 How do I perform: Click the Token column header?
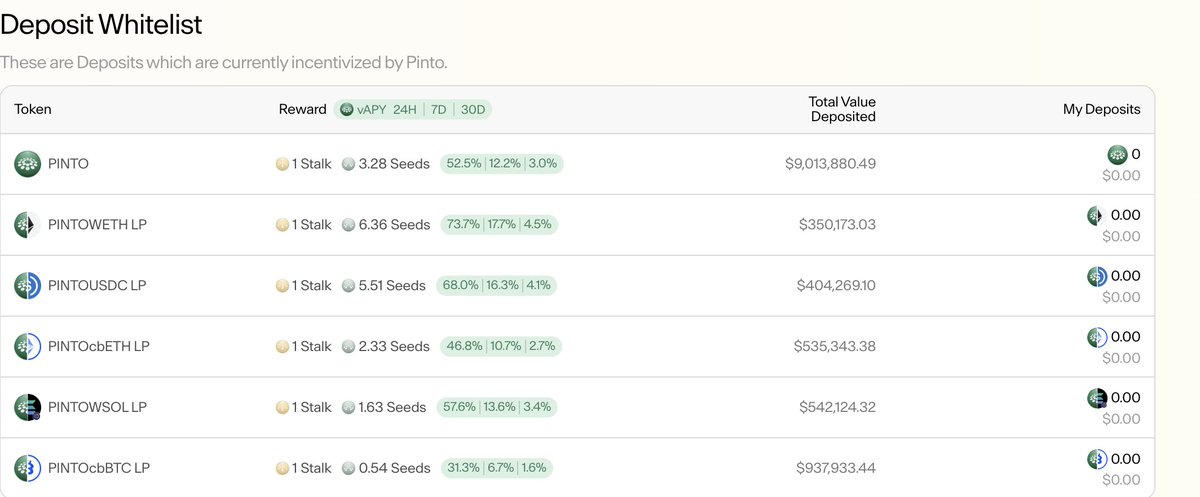(33, 109)
